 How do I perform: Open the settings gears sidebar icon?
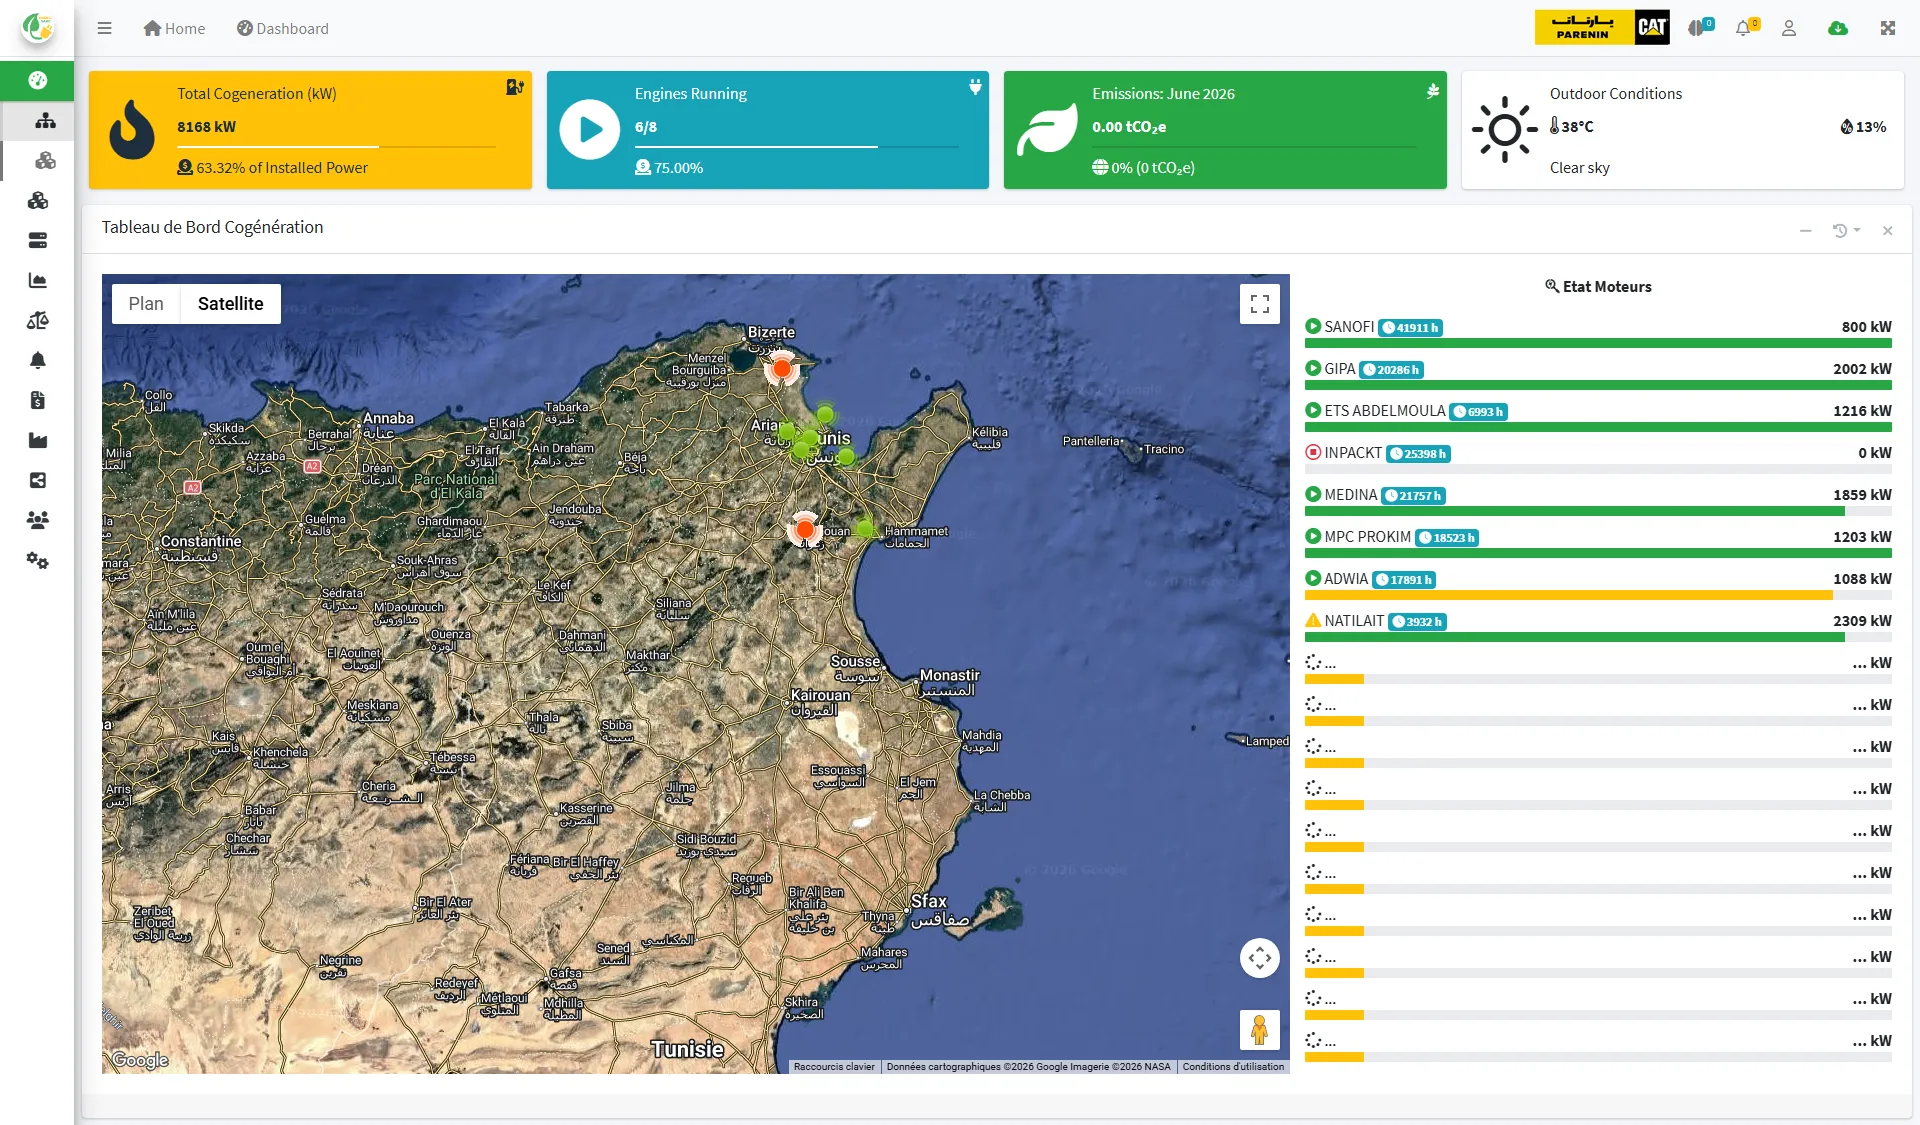click(x=38, y=560)
